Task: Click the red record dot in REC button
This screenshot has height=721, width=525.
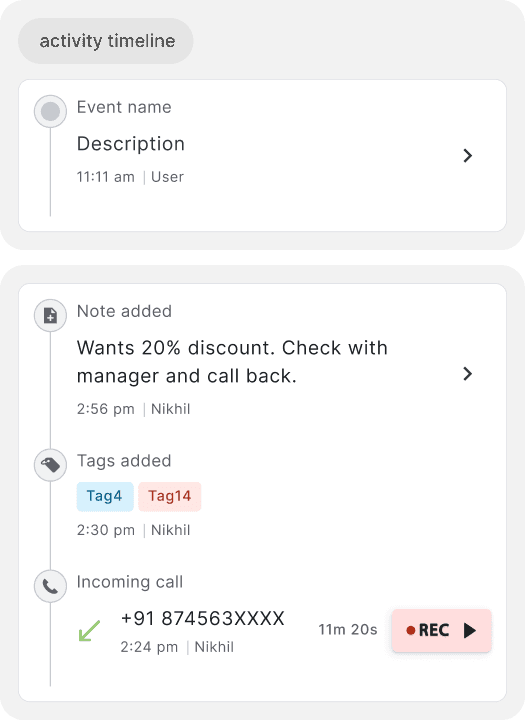Action: pyautogui.click(x=411, y=630)
